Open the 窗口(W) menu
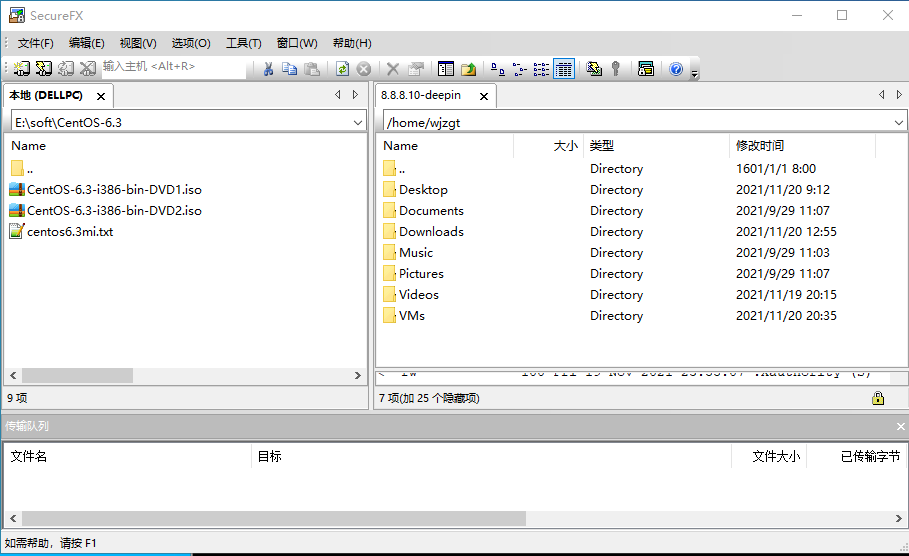Screen dimensions: 909x556 tap(297, 43)
